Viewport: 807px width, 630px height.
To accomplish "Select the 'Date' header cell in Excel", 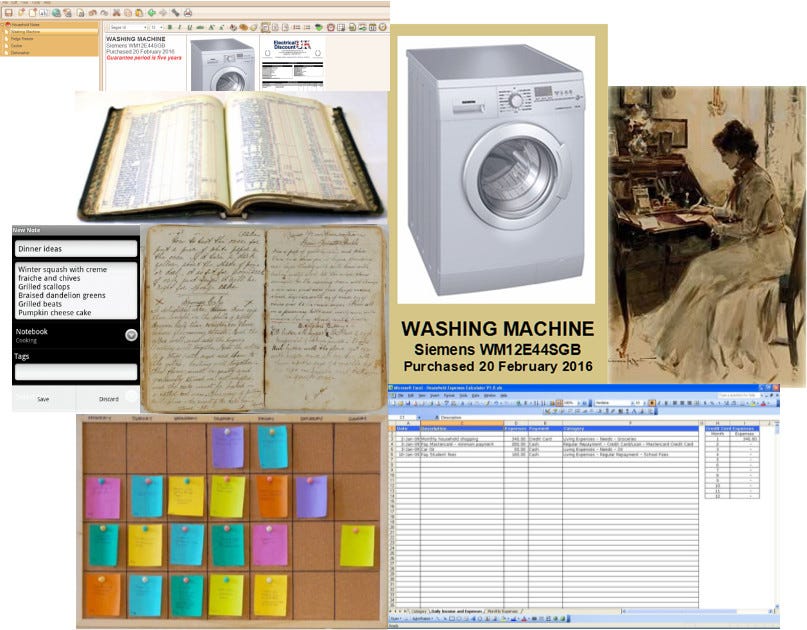I will pos(408,429).
